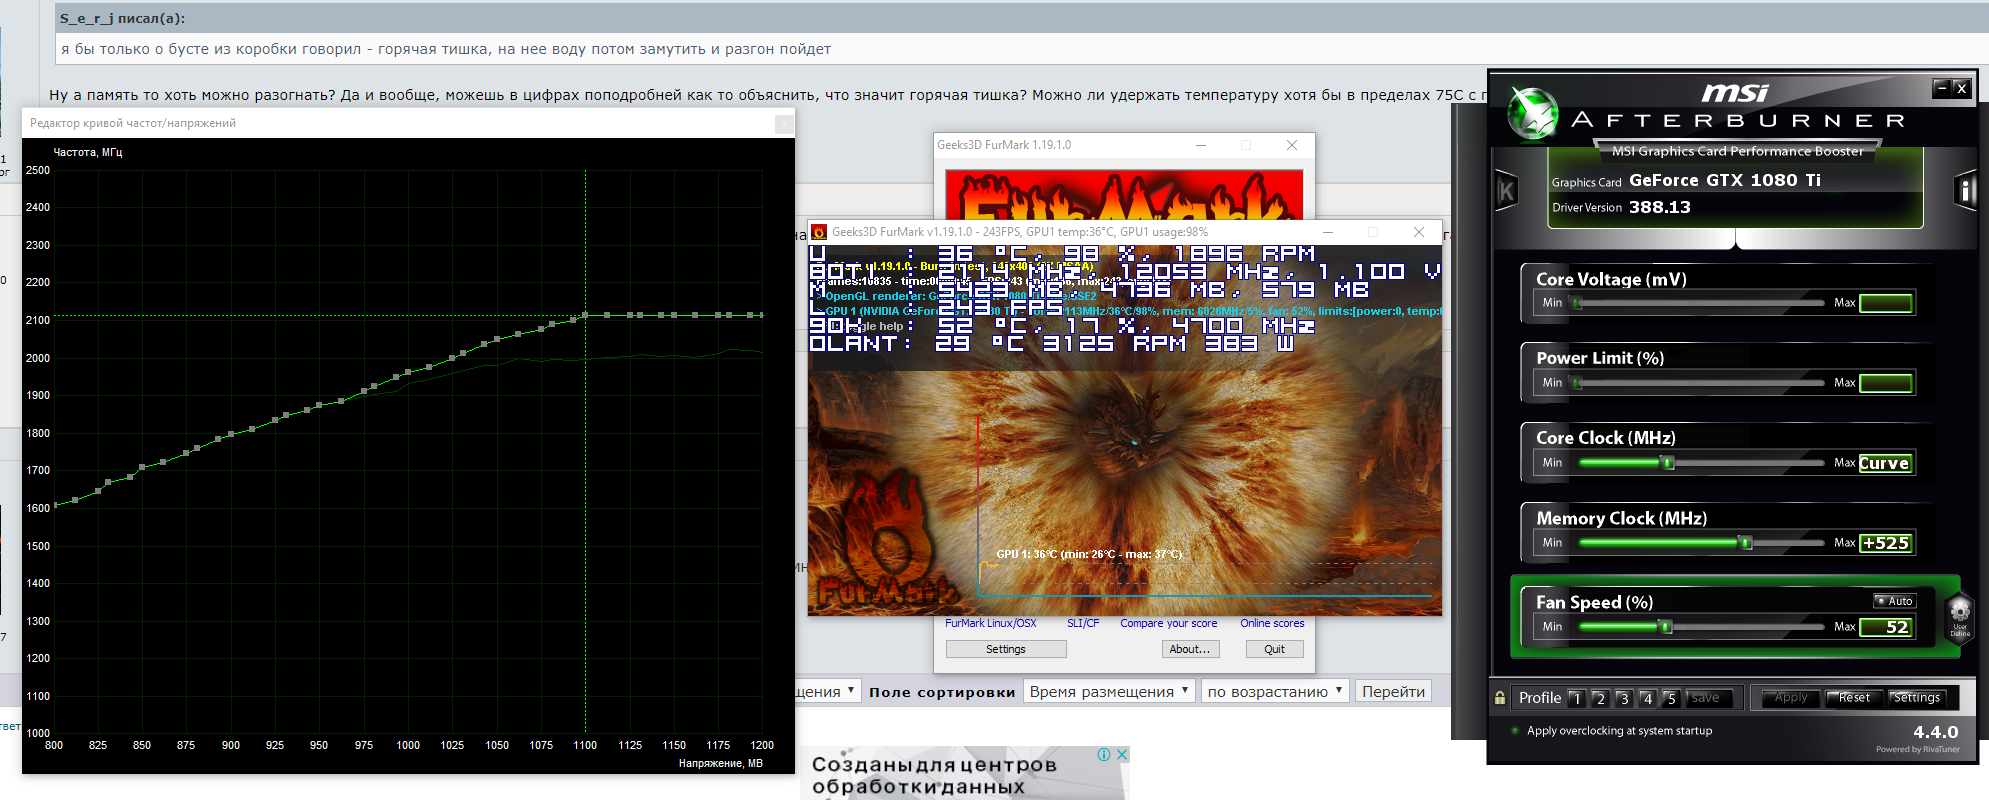Click the Afterburner version 4.4.0 text
1989x800 pixels.
[1936, 732]
